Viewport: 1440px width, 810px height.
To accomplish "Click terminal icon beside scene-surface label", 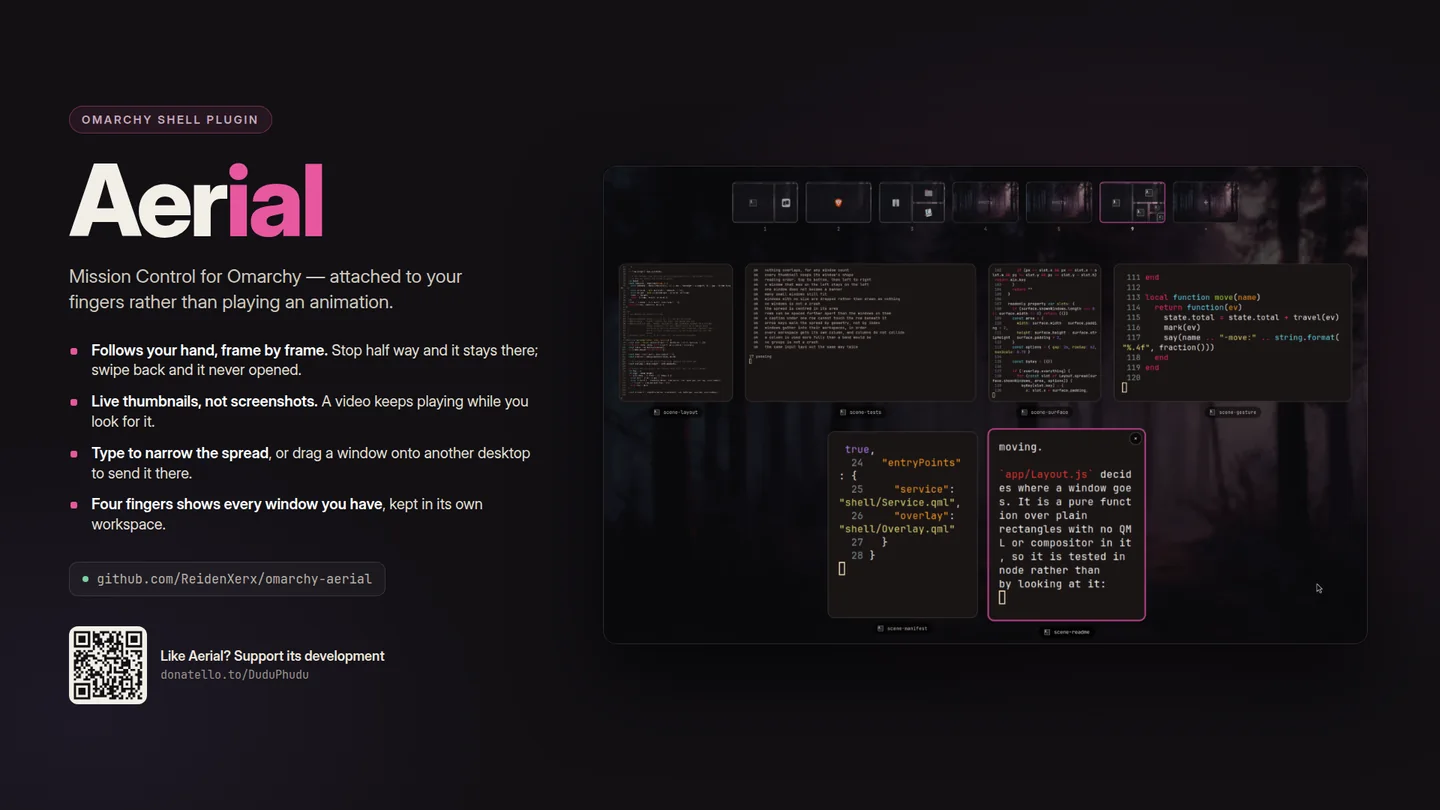I will 1024,412.
